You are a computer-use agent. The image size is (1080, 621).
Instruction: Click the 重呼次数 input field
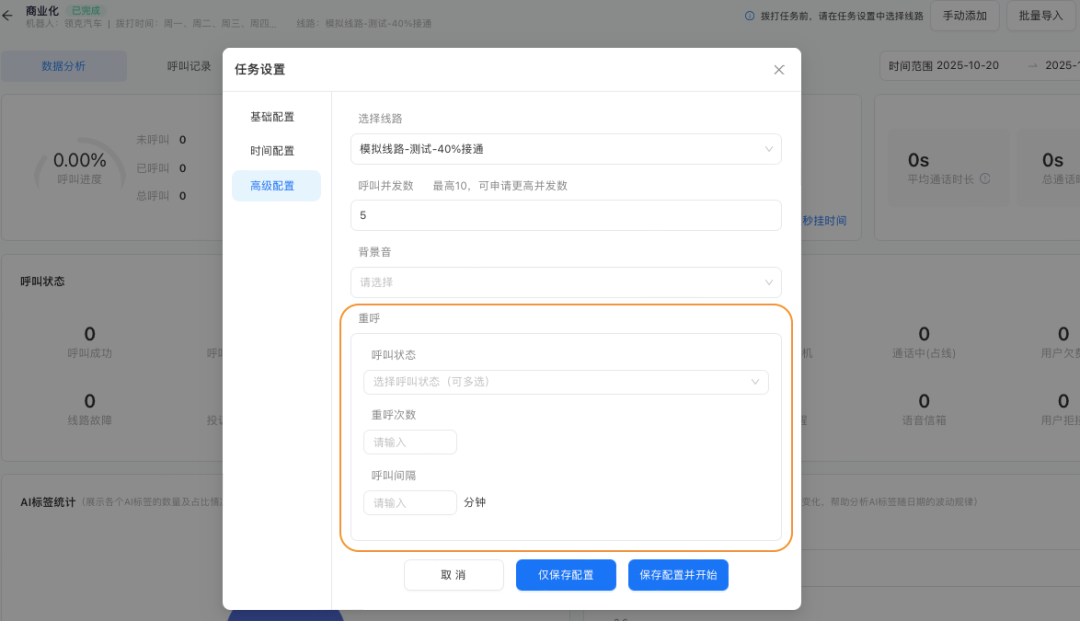coord(410,441)
